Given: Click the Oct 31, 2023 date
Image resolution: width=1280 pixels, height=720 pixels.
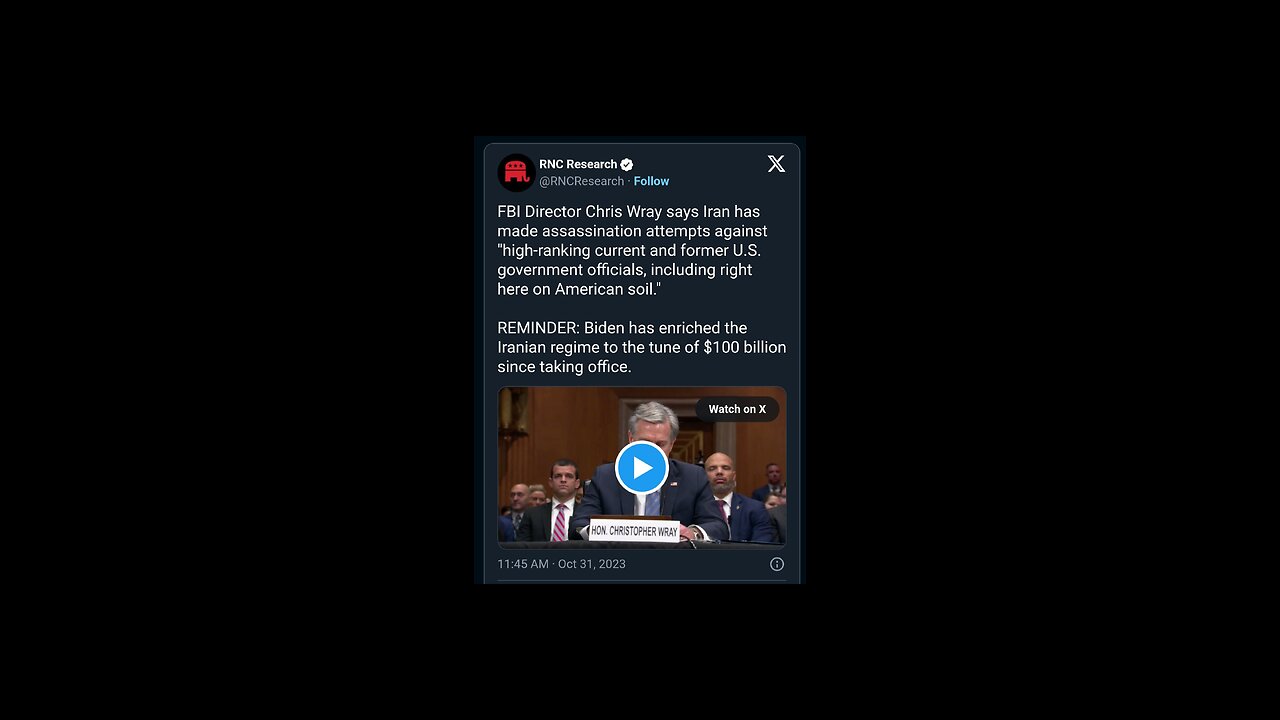Looking at the screenshot, I should point(592,564).
